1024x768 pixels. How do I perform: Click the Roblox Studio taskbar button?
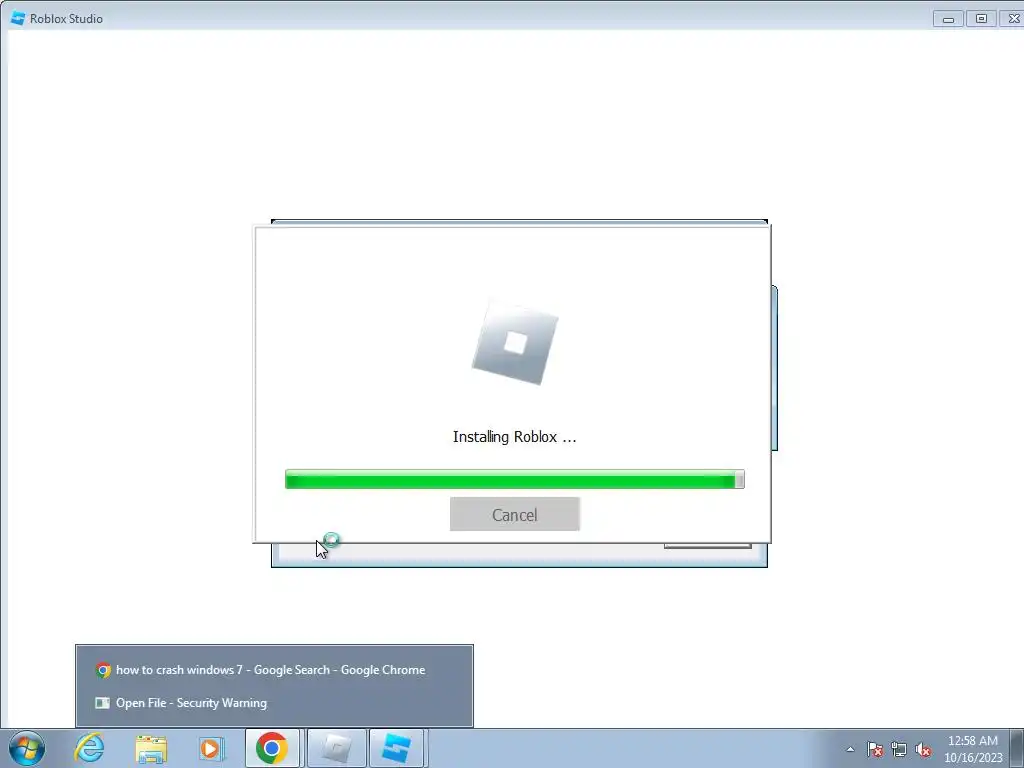click(397, 748)
